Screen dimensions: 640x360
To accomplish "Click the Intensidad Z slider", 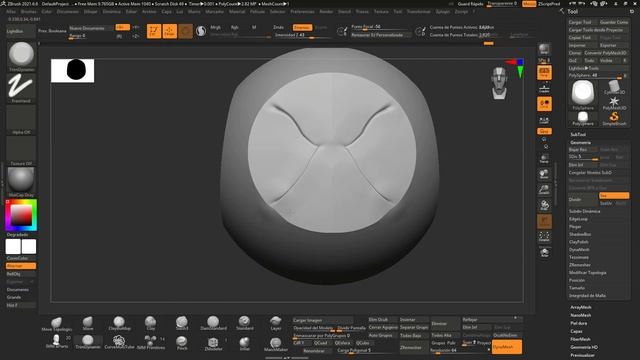I will [x=302, y=35].
